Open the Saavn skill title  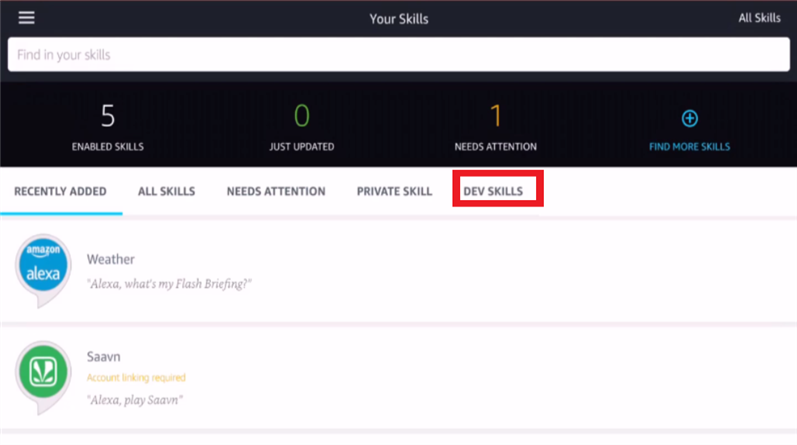coord(104,357)
